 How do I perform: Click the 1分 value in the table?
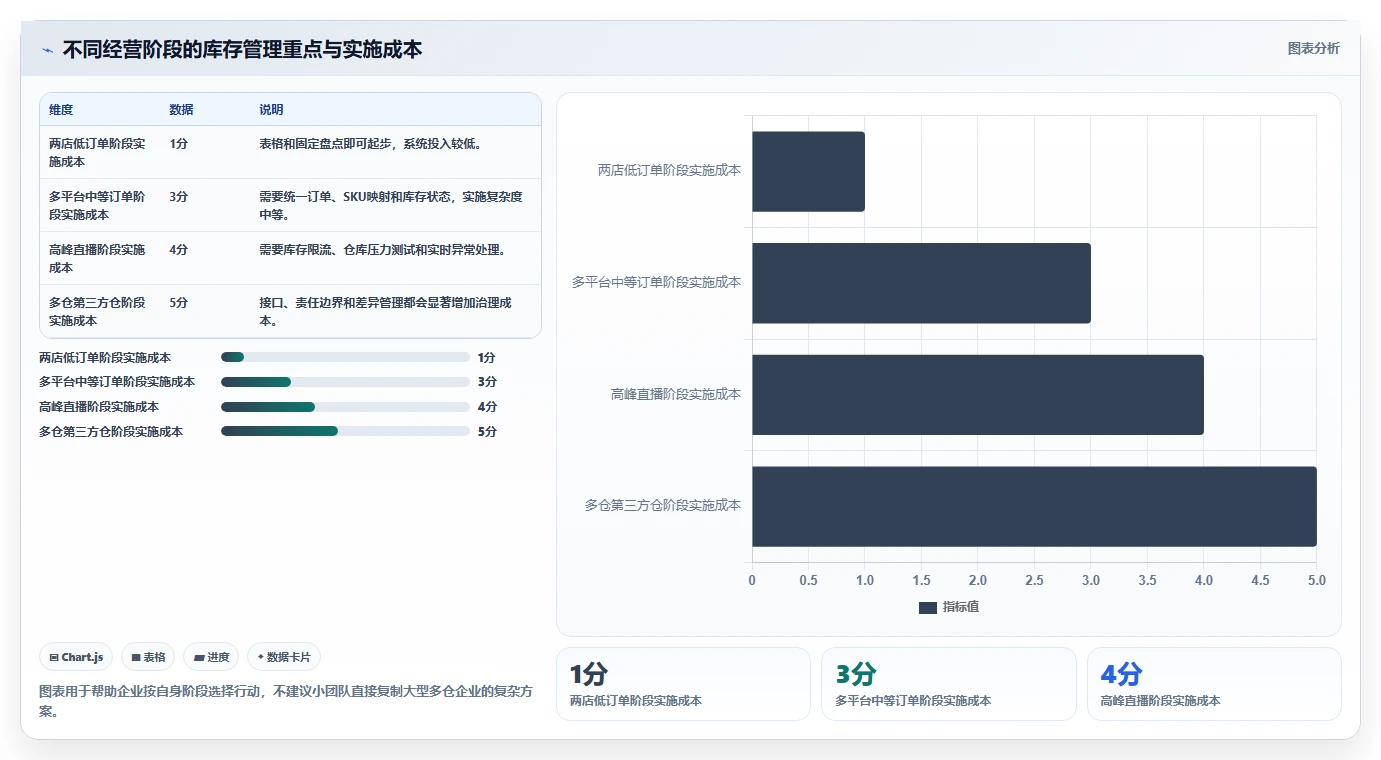point(178,144)
